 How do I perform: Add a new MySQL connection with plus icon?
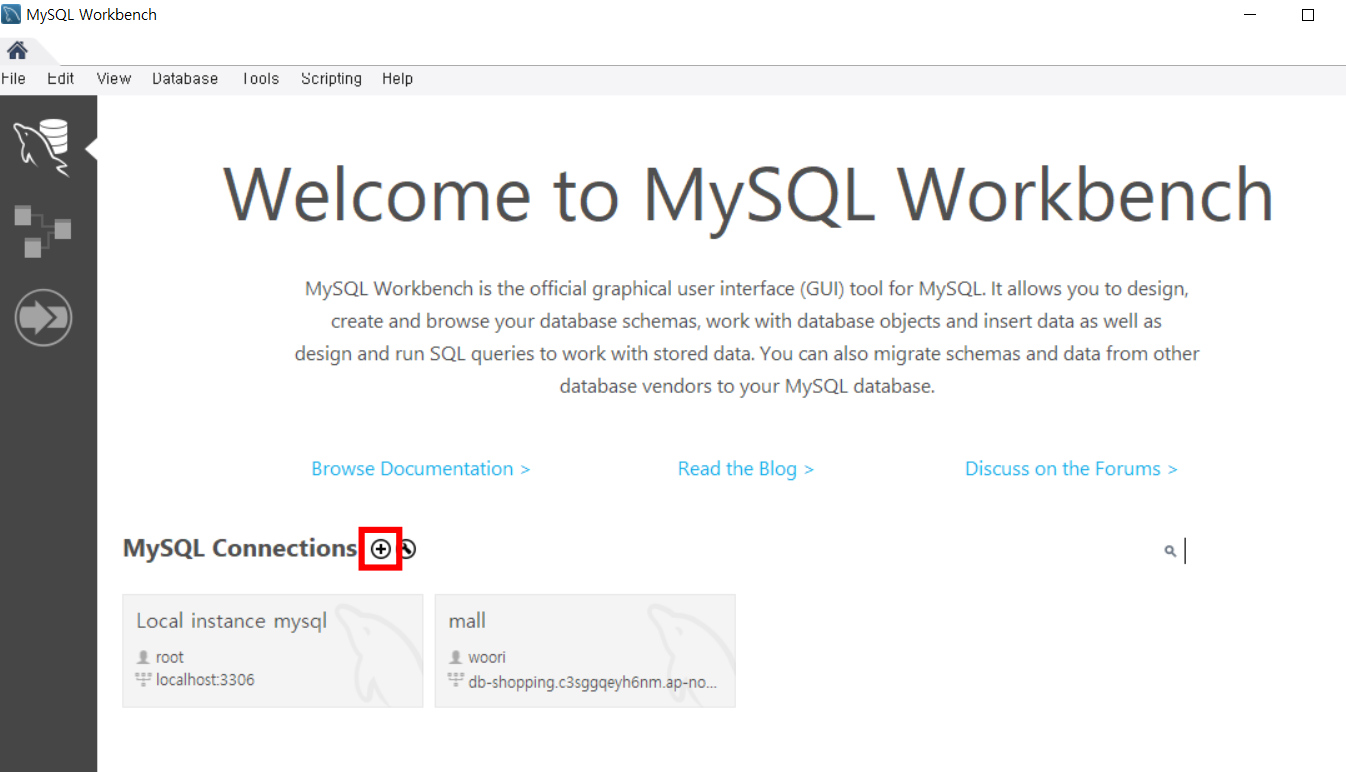(380, 549)
